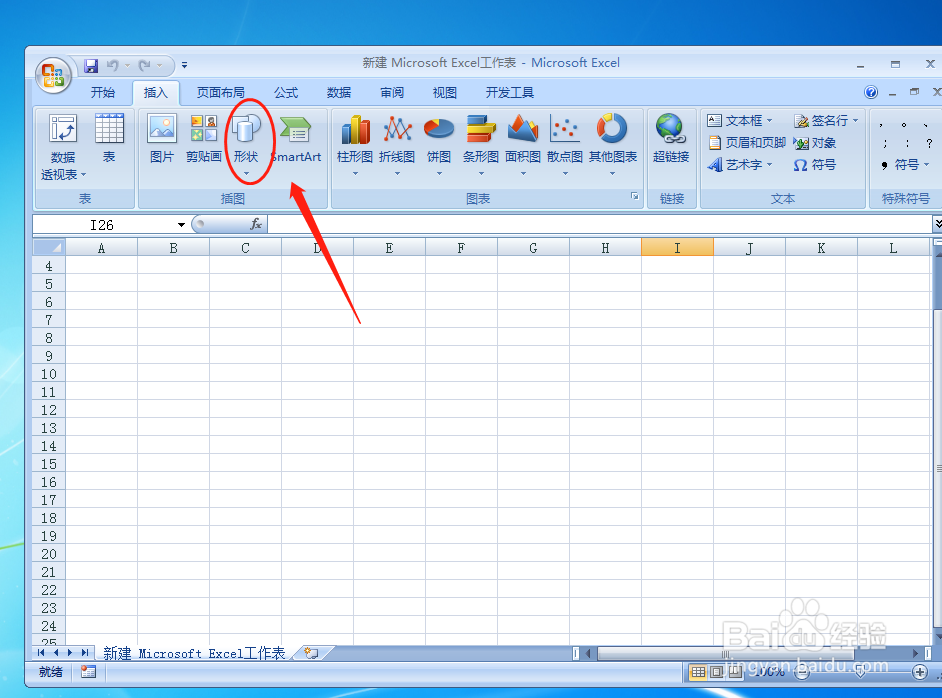942x698 pixels.
Task: Click inside the Name Box showing I26
Action: [103, 225]
